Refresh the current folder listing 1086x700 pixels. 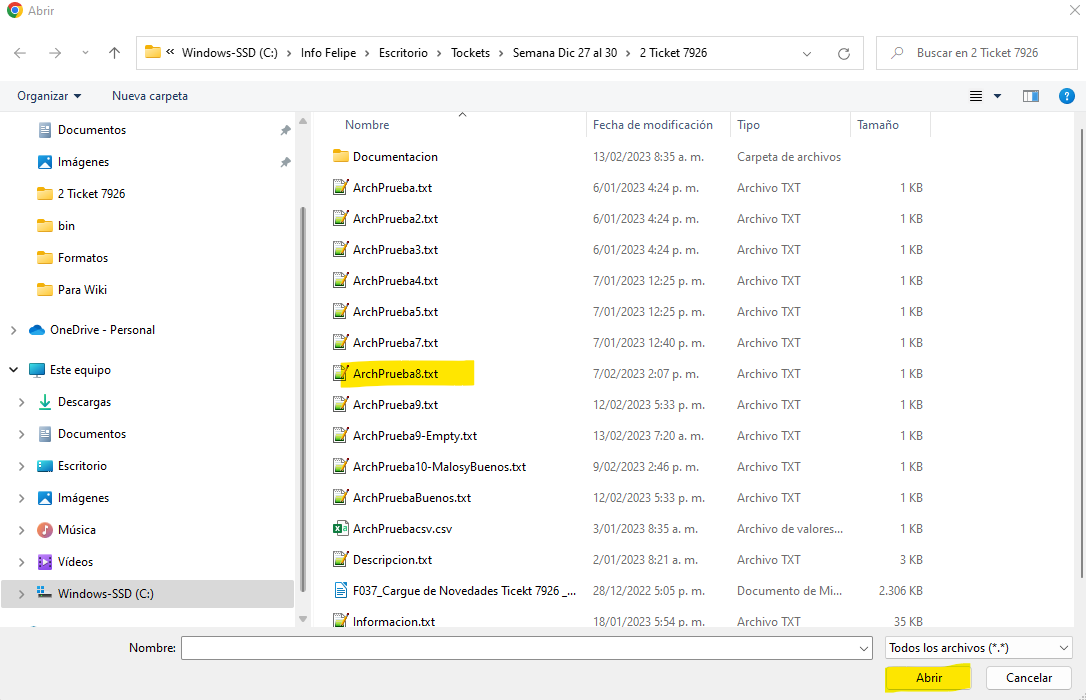pos(844,53)
